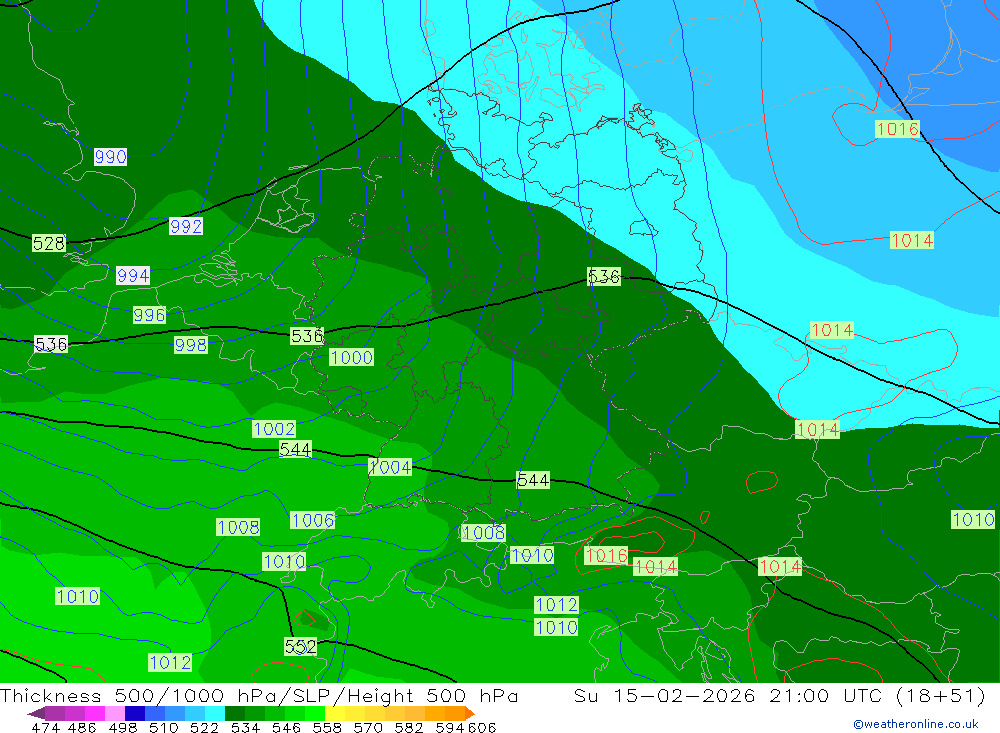The width and height of the screenshot is (1000, 733).
Task: Select the legend value 558
Action: (327, 727)
